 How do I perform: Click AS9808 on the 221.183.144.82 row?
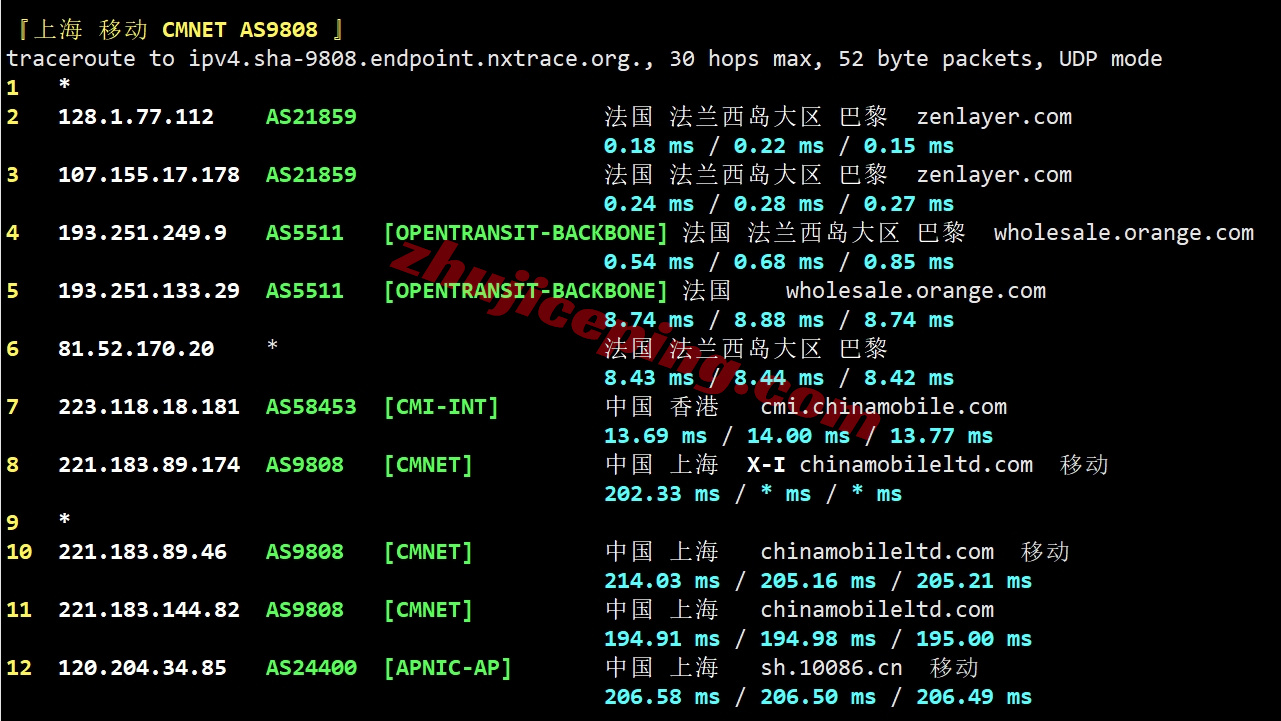(x=305, y=610)
